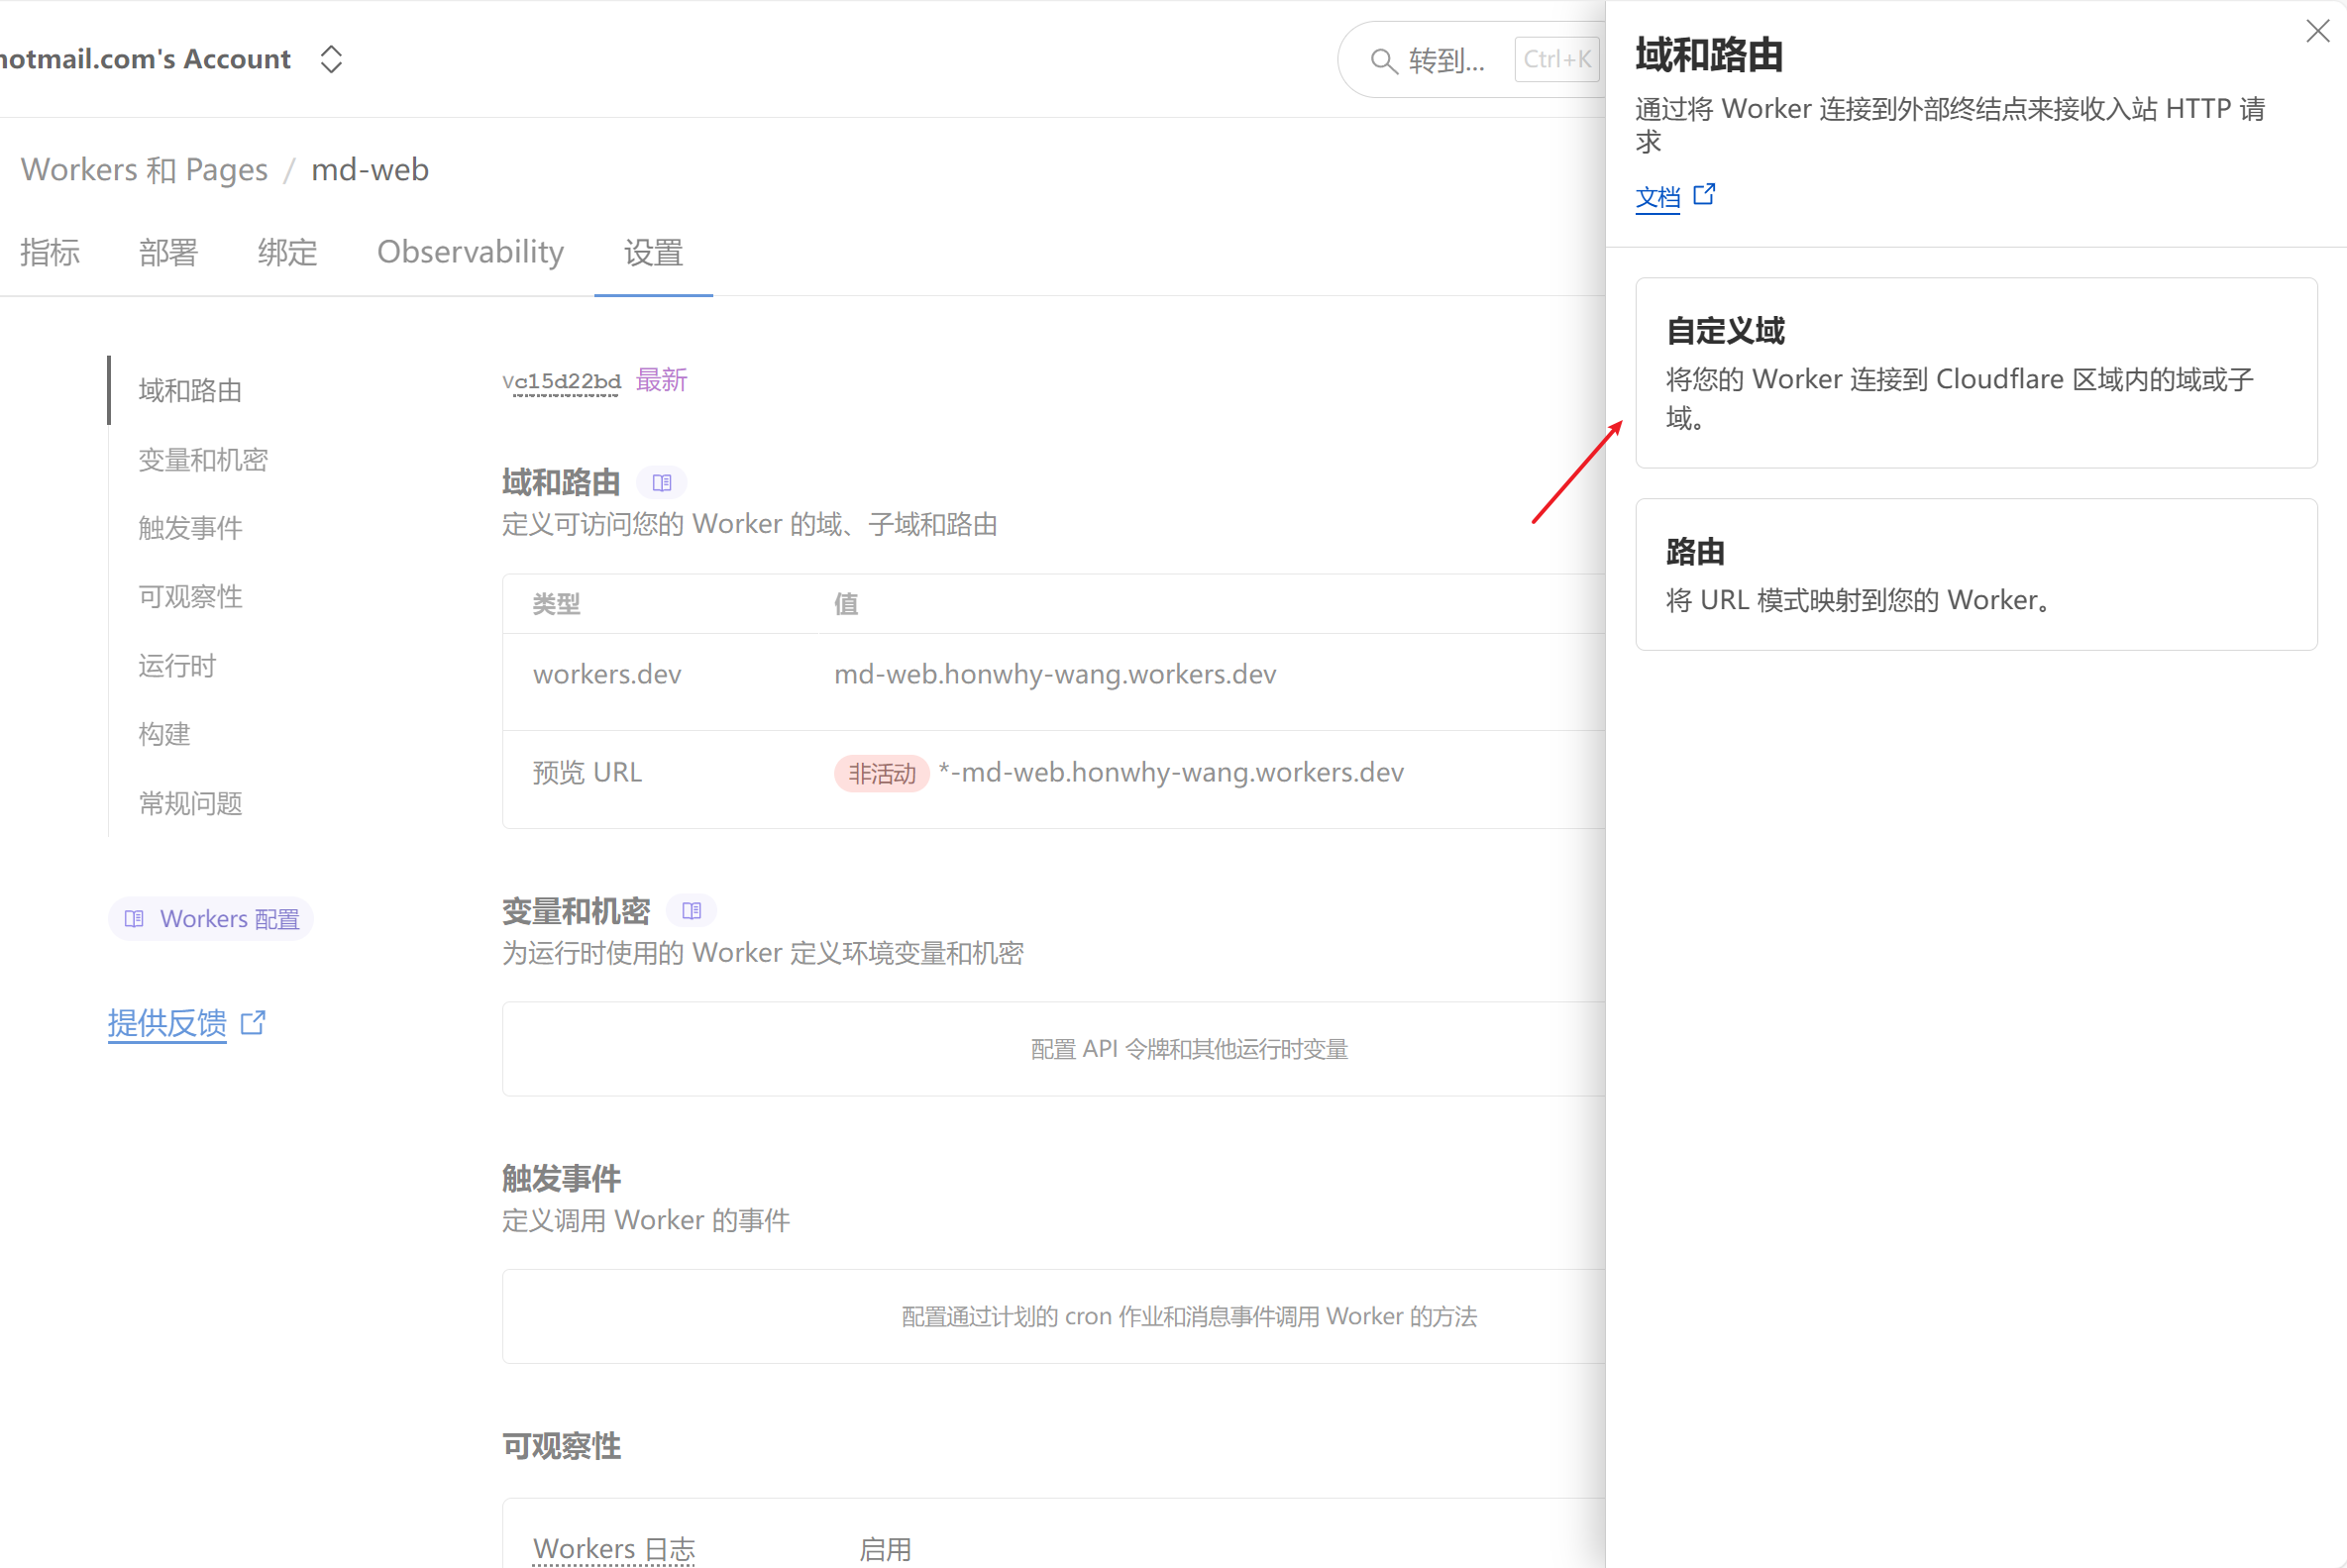The image size is (2347, 1568).
Task: Click the docs icon beside 域和路由 heading
Action: [662, 483]
